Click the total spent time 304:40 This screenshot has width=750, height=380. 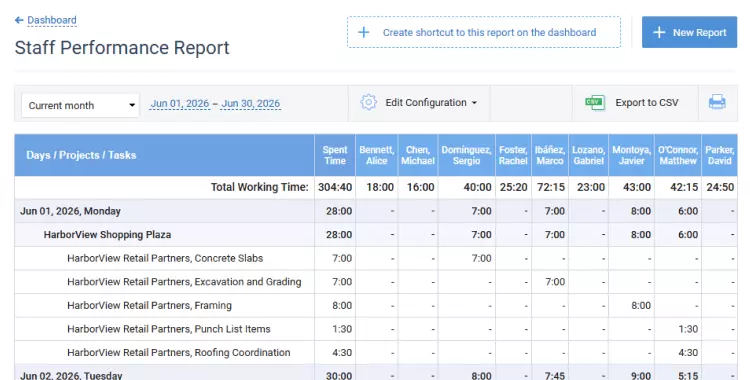pos(335,187)
